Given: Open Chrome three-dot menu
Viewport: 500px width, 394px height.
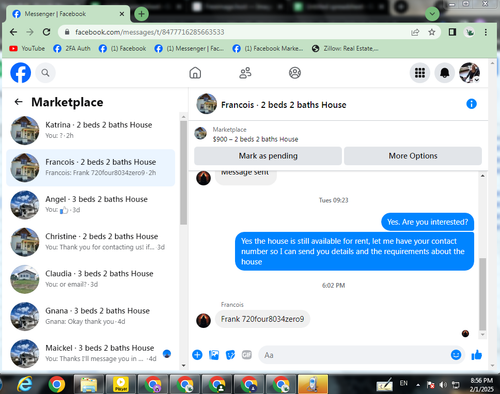Looking at the screenshot, I should [486, 32].
